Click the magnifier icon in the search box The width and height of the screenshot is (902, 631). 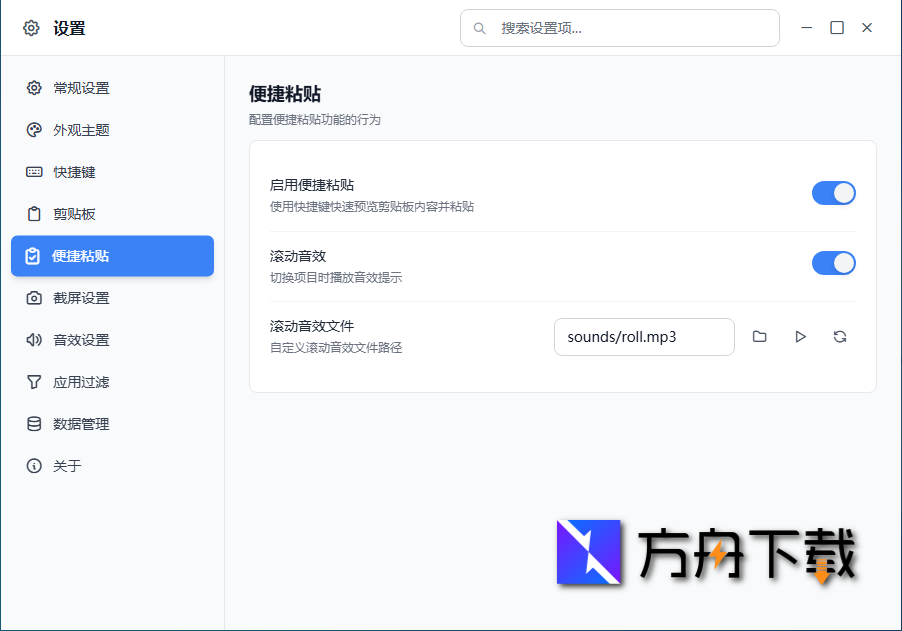pos(480,28)
